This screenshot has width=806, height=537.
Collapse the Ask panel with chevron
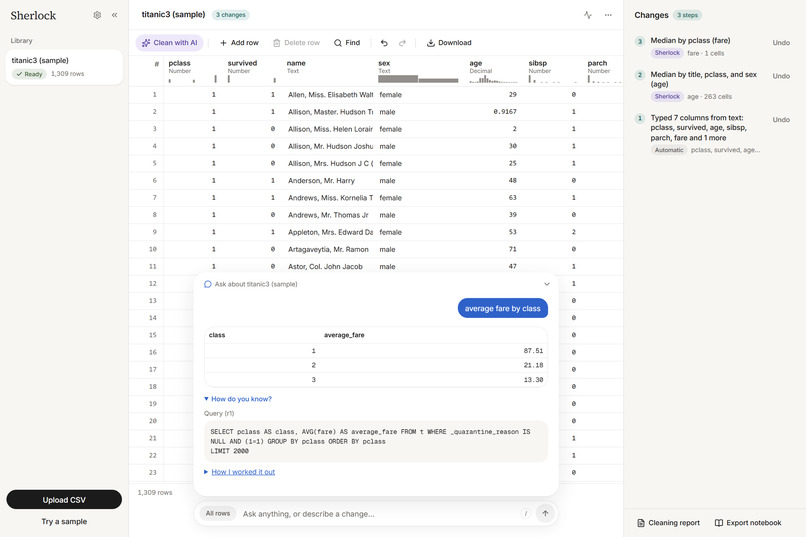click(x=547, y=284)
